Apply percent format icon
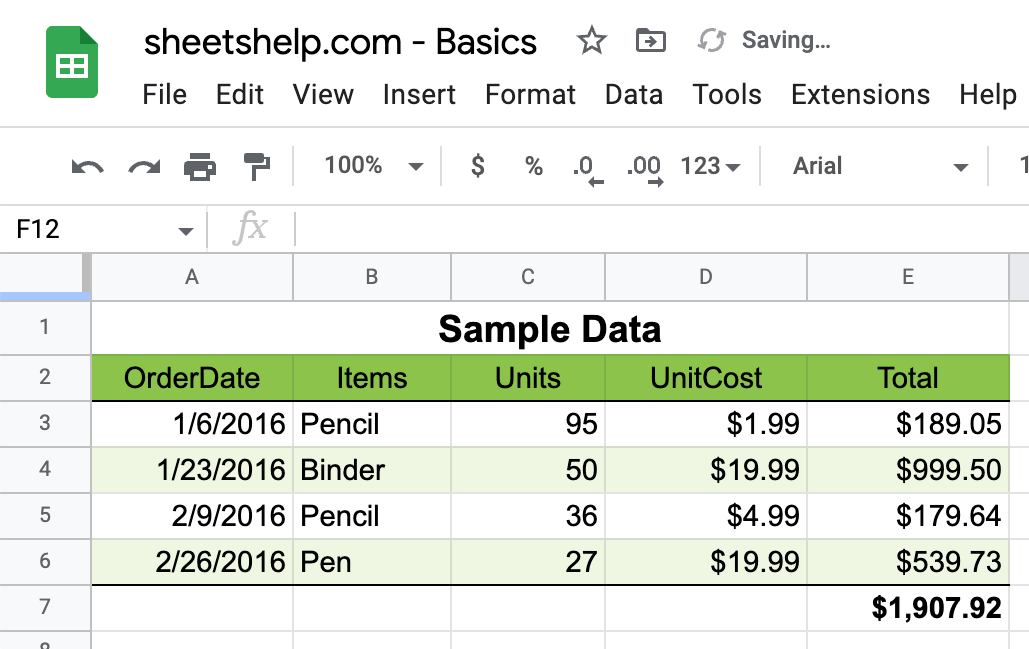Screen dimensions: 1029x649 pyautogui.click(x=533, y=166)
